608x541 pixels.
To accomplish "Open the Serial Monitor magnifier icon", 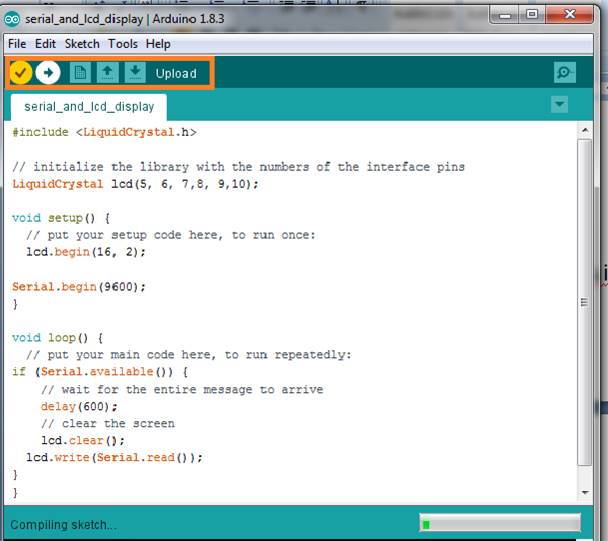I will click(565, 73).
